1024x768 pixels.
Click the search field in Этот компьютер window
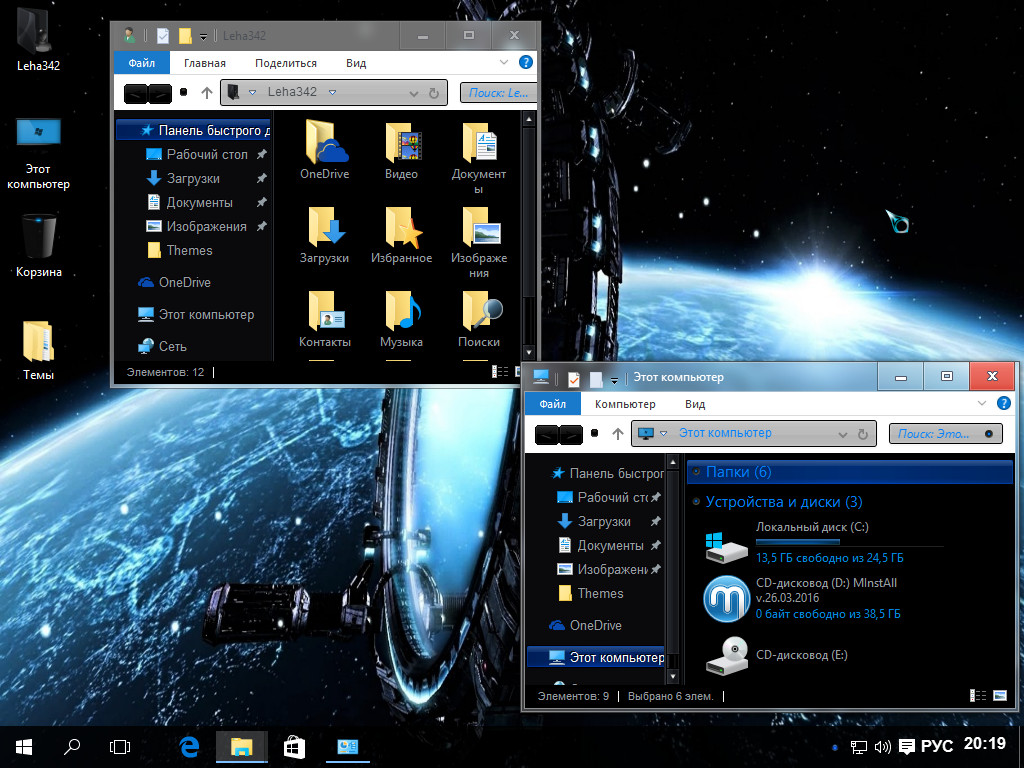pos(935,433)
